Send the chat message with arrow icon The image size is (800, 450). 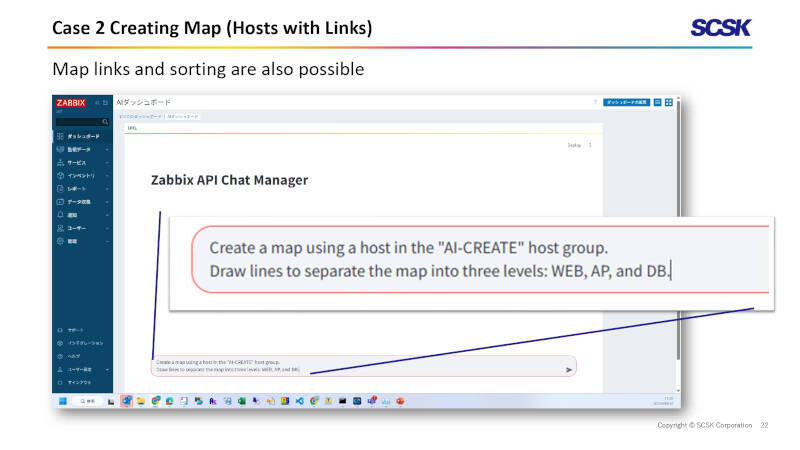tap(569, 369)
